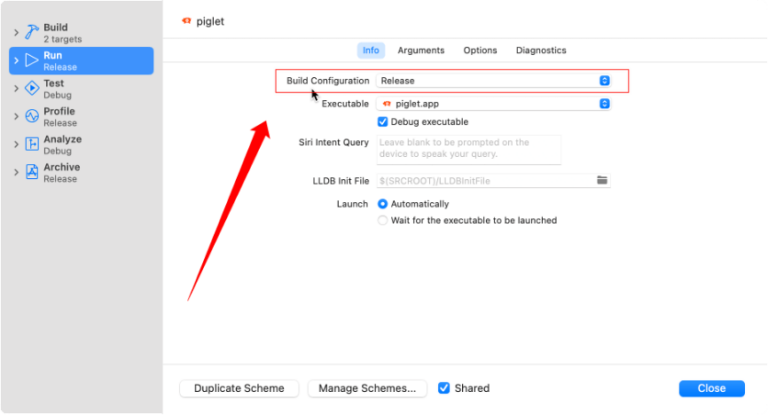Click the Manage Schemes button
The width and height of the screenshot is (768, 415).
tap(367, 388)
